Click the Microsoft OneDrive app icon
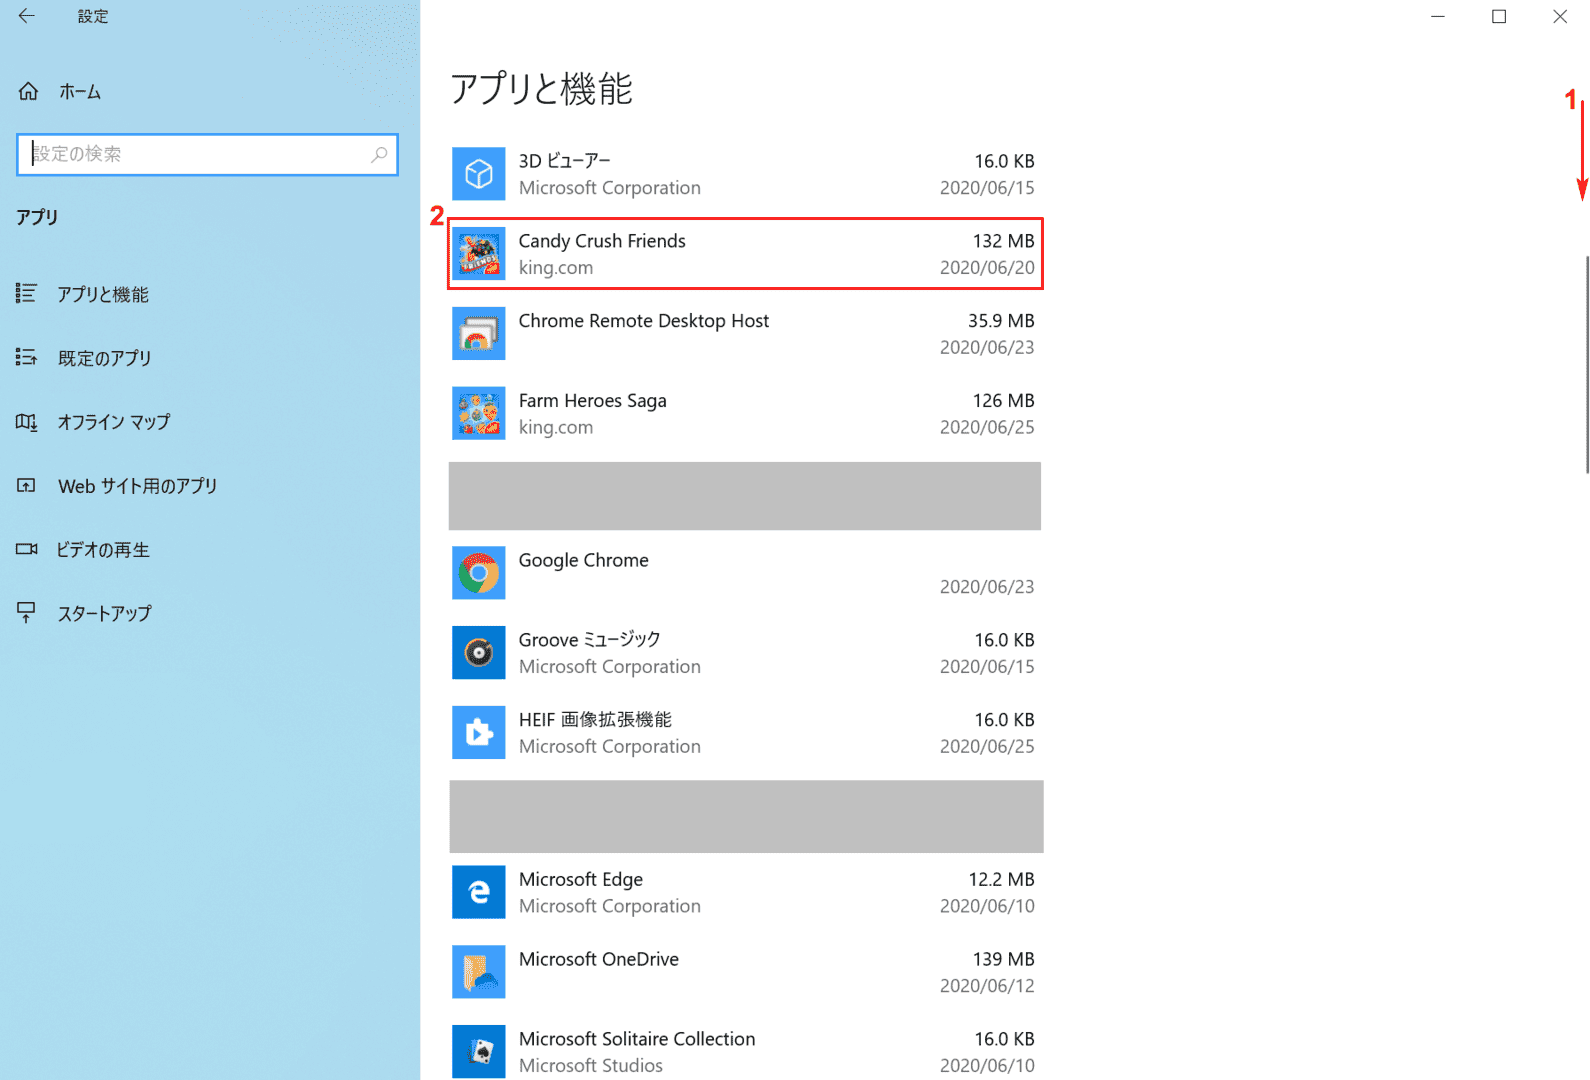Image resolution: width=1590 pixels, height=1080 pixels. coord(478,972)
